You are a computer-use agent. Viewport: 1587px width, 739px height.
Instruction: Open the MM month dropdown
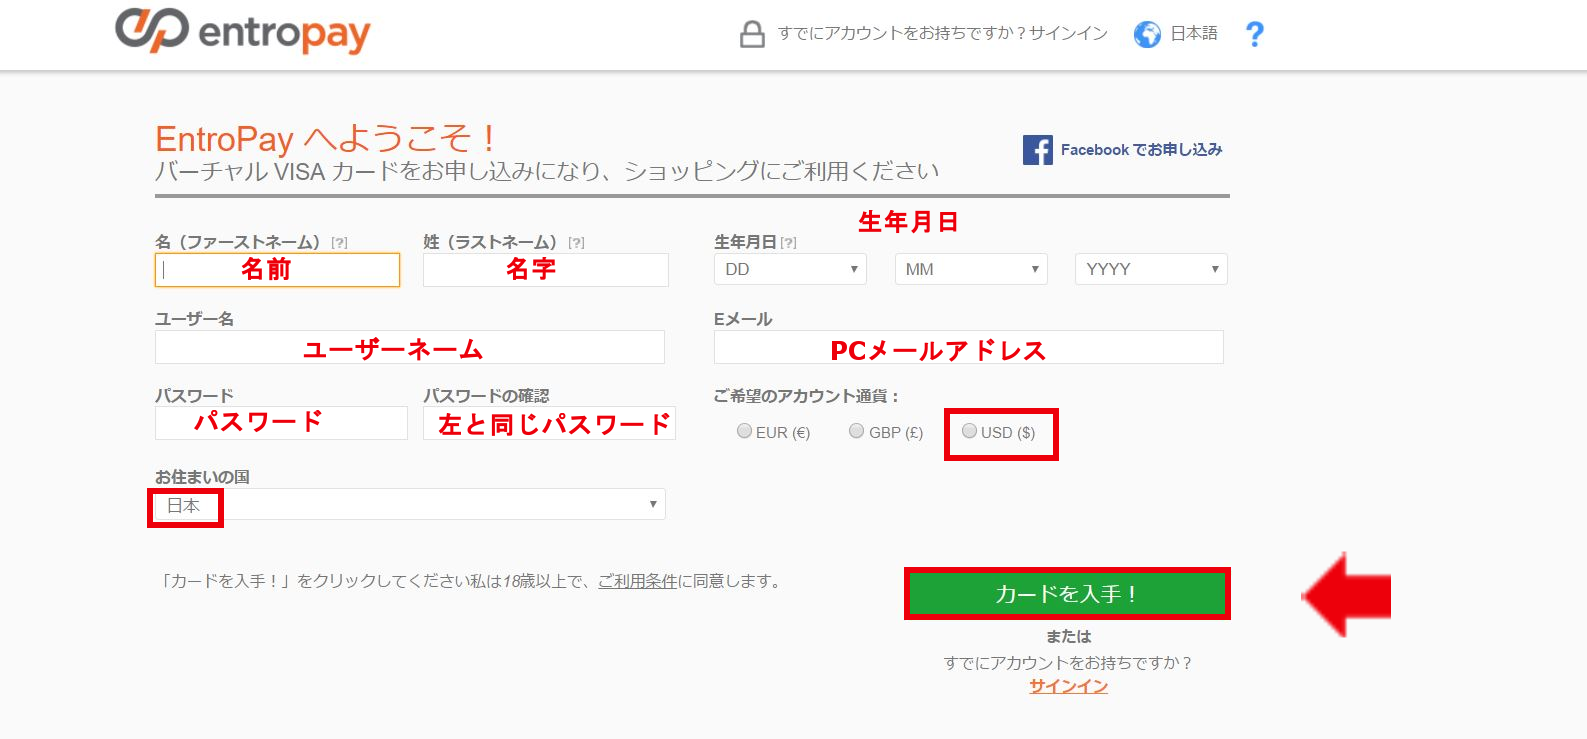click(971, 269)
